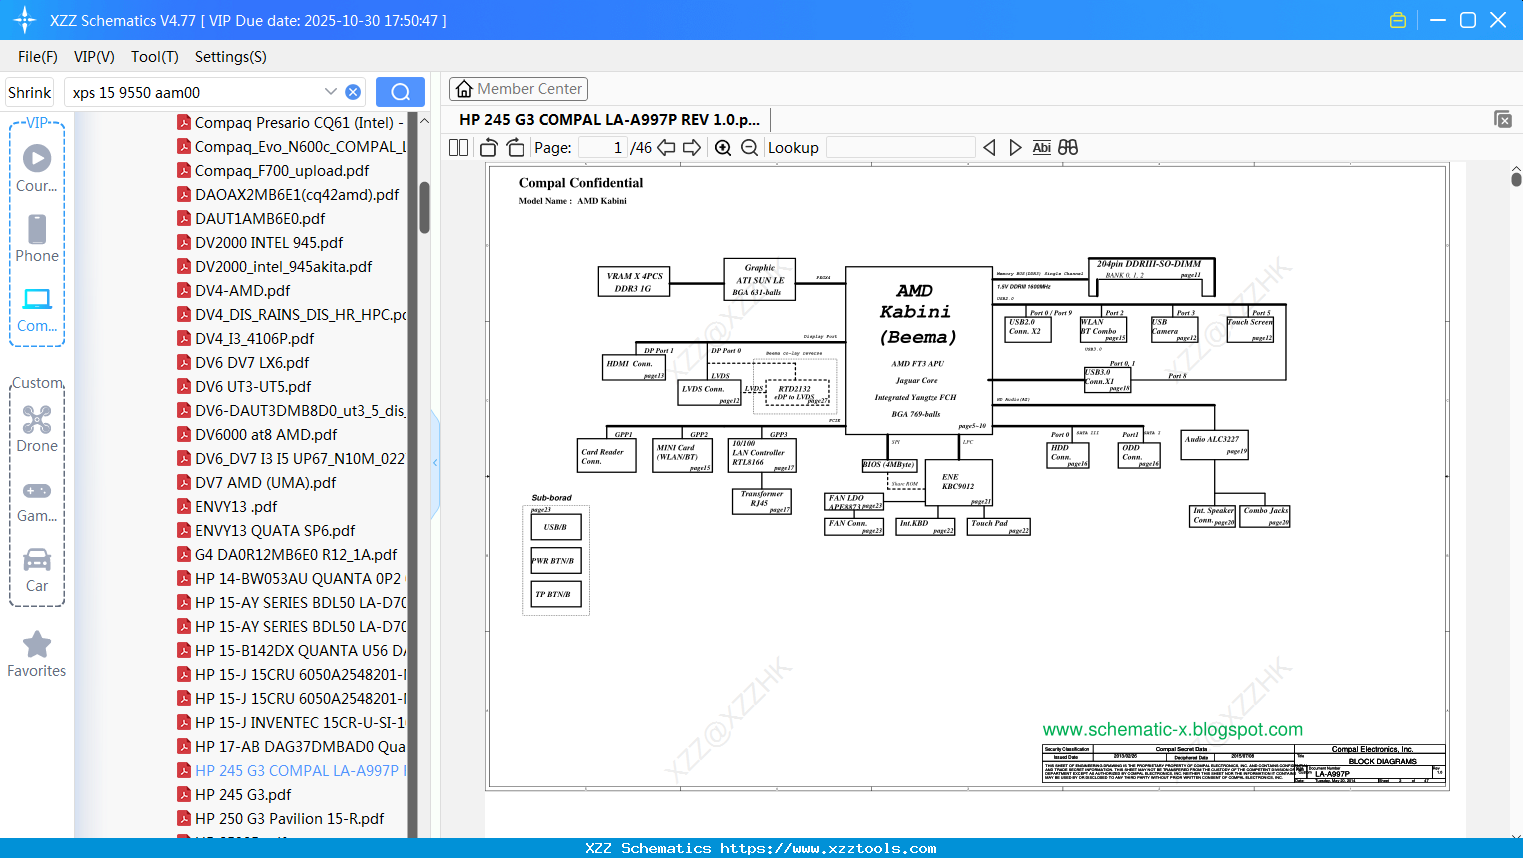Open the Tool(T) menu
Screen dimensions: 1523x858
coord(155,57)
